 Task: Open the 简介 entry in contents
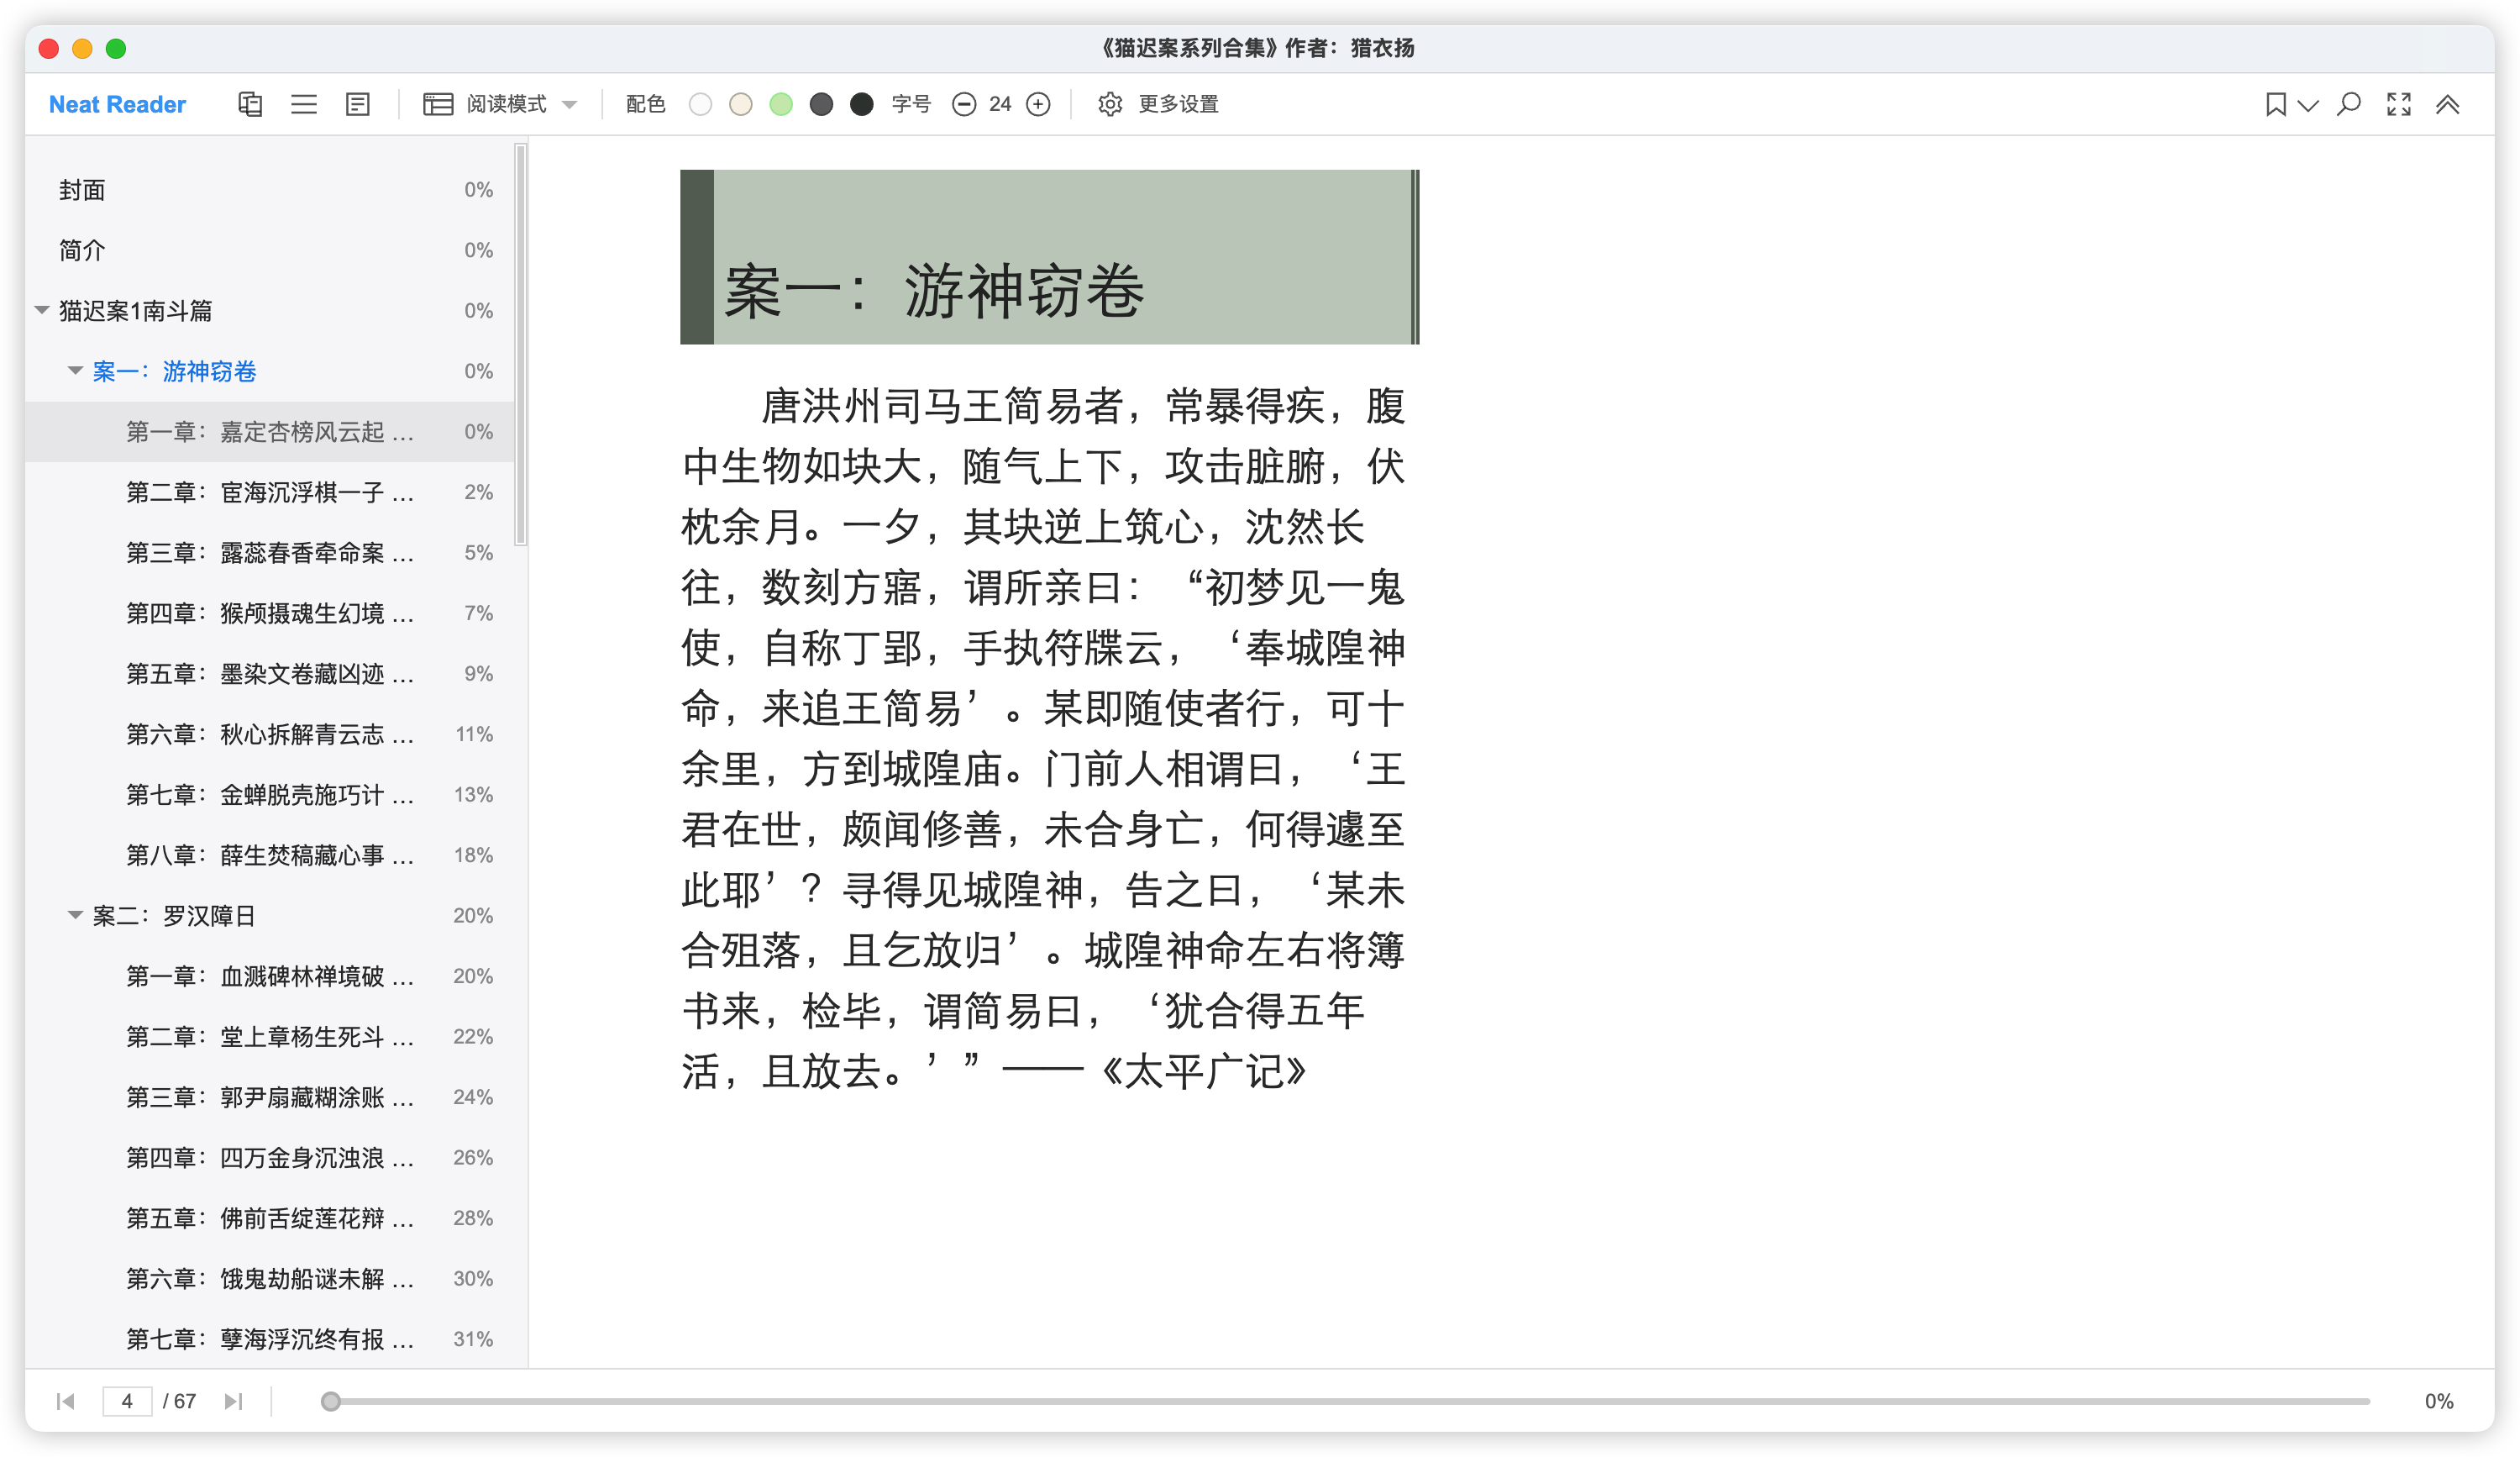[82, 250]
